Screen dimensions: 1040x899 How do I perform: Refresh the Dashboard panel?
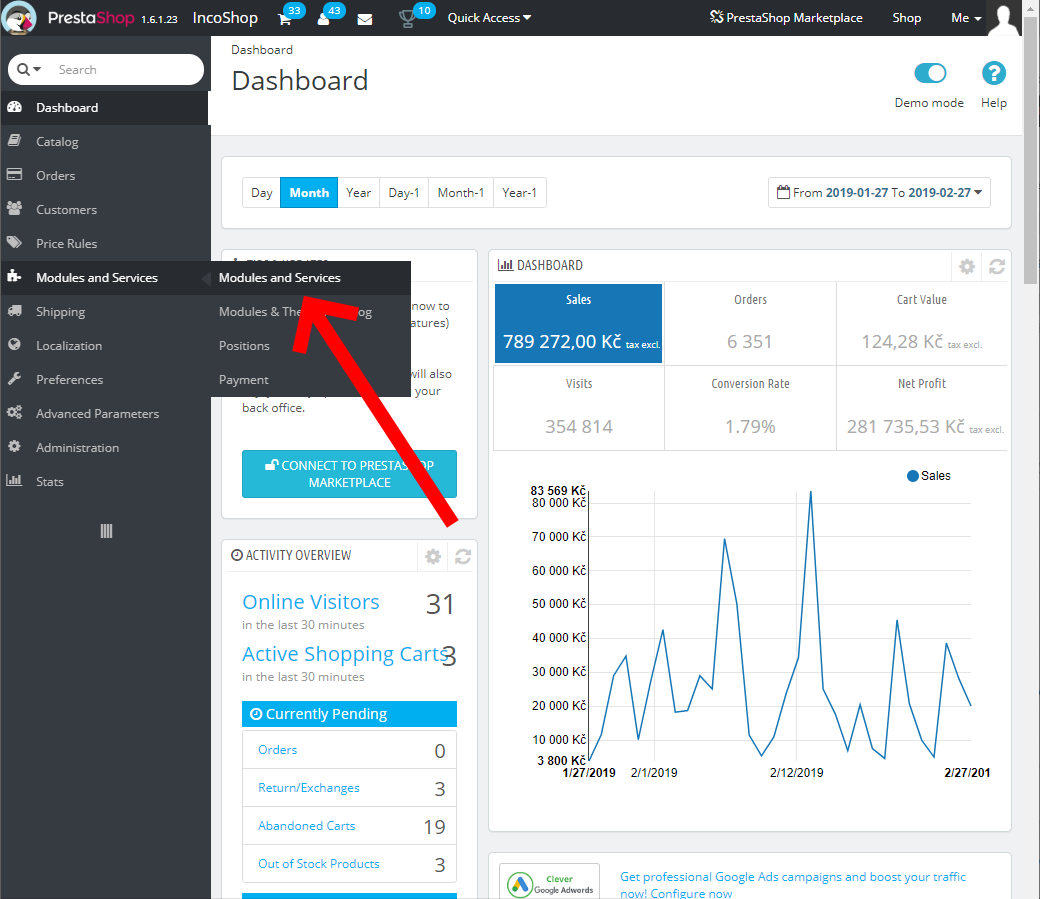996,266
